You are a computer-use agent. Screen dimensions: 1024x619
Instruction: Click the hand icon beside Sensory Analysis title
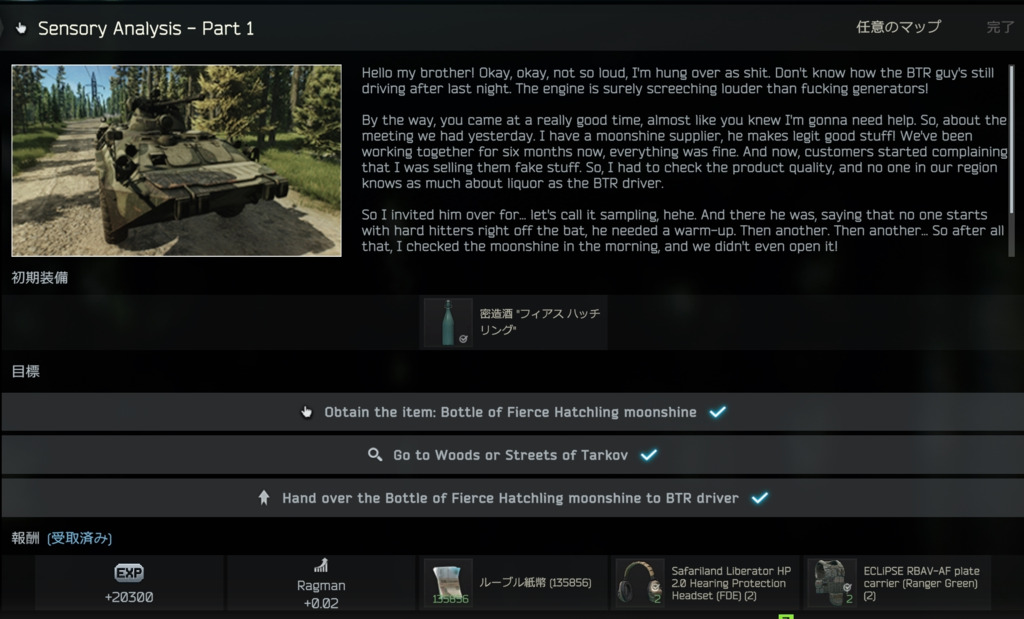pos(21,28)
